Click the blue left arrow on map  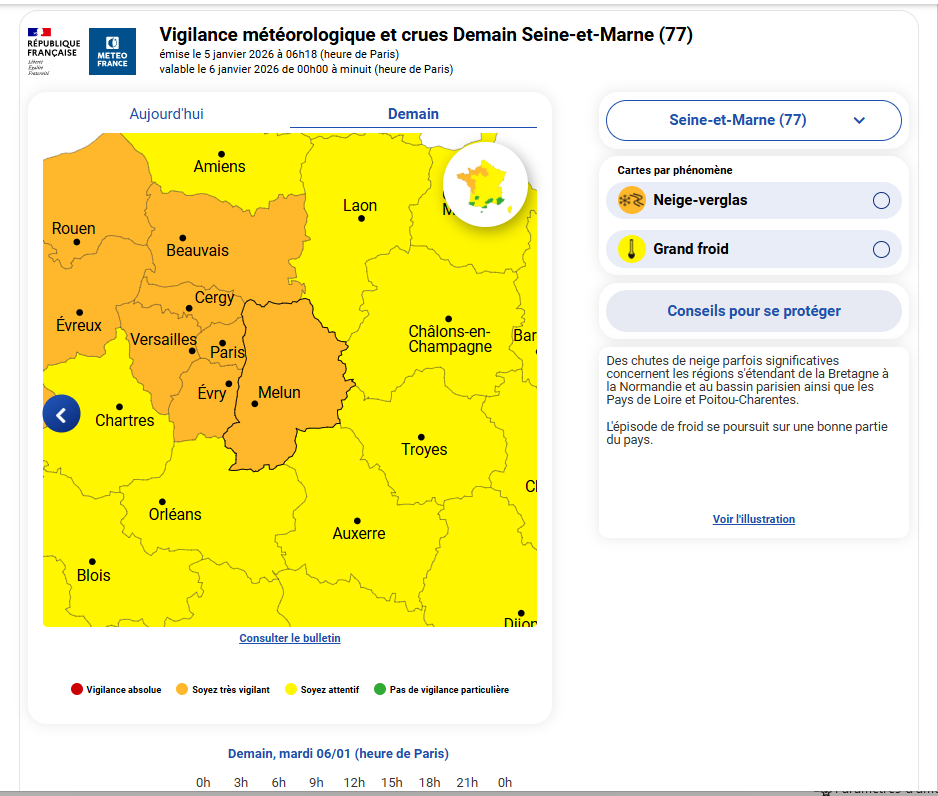[61, 413]
